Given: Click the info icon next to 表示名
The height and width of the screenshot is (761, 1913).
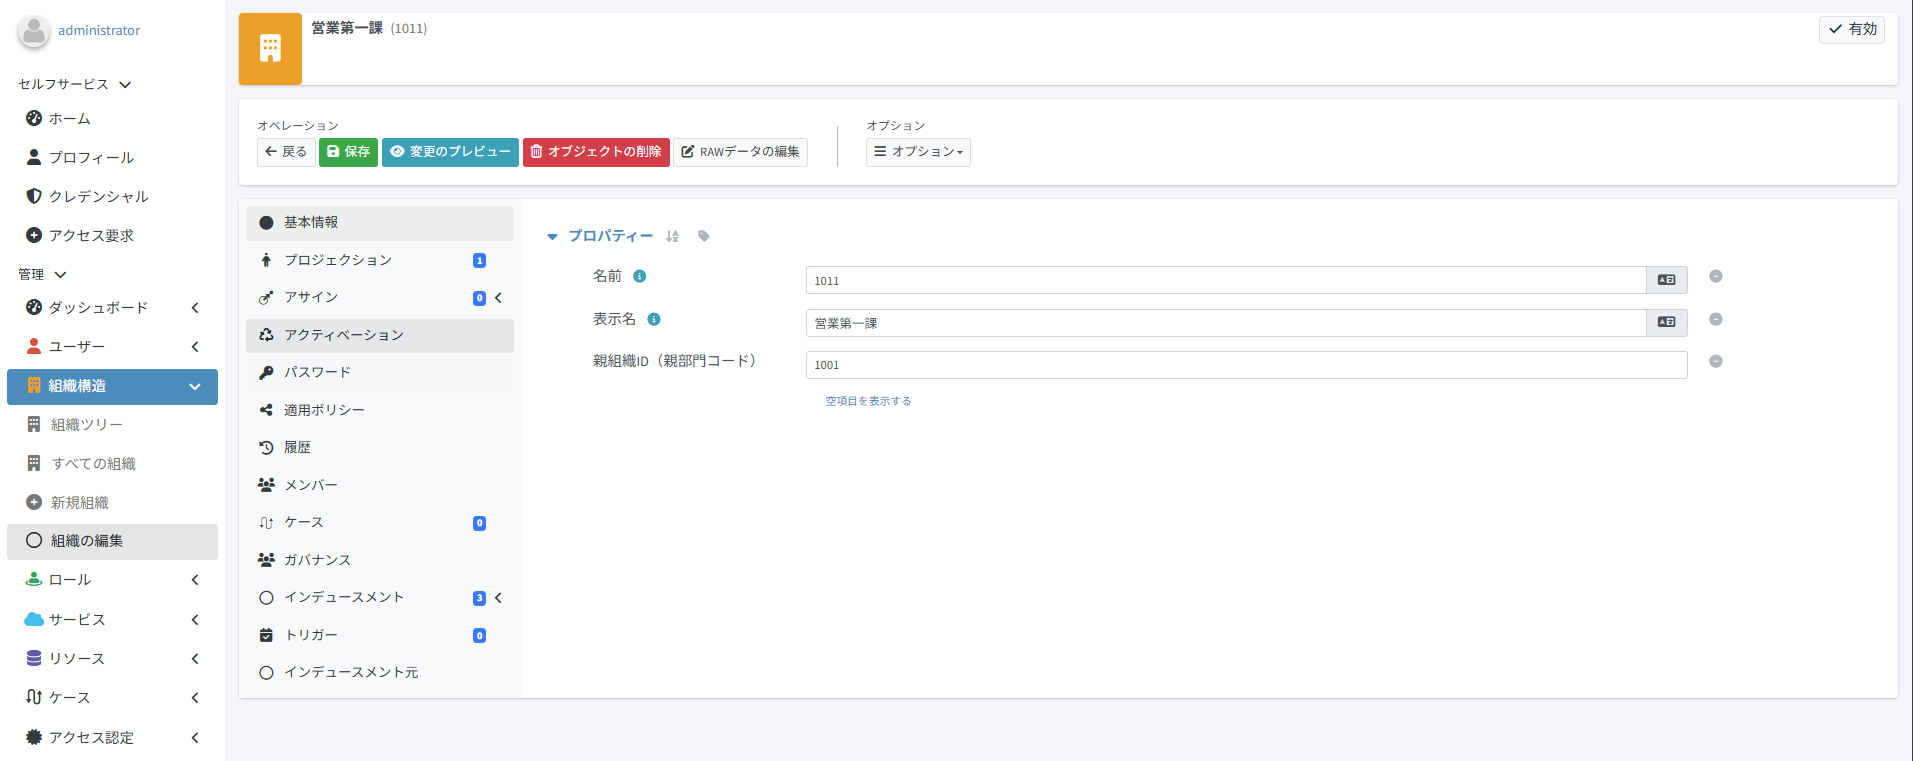Looking at the screenshot, I should (654, 320).
